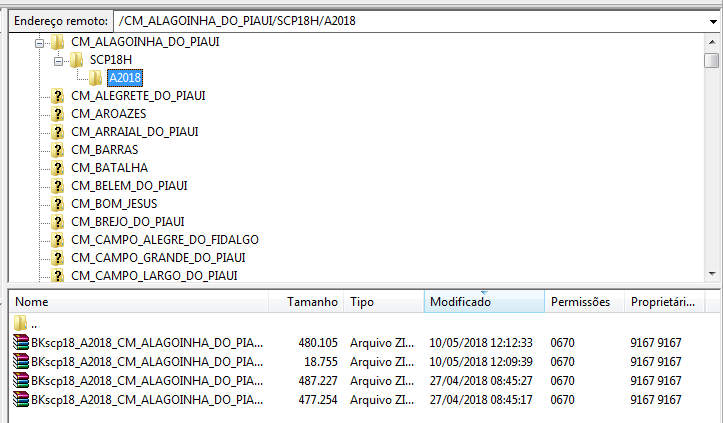Sort files by Nome column
This screenshot has width=723, height=423.
coord(138,302)
